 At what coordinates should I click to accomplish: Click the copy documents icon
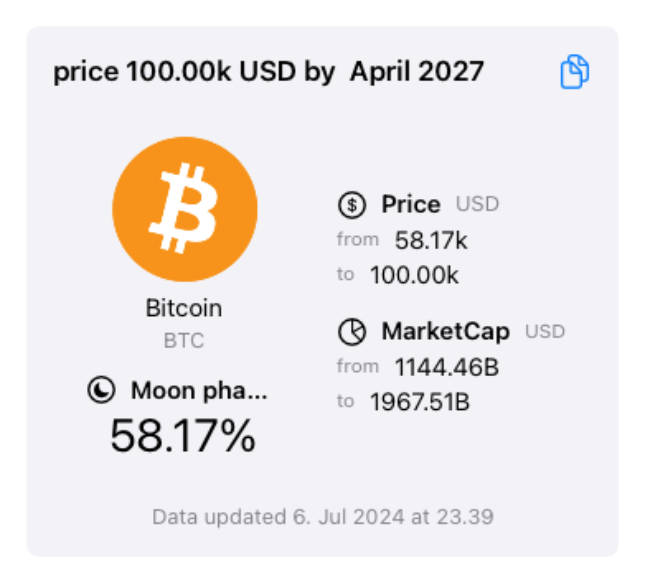(574, 72)
